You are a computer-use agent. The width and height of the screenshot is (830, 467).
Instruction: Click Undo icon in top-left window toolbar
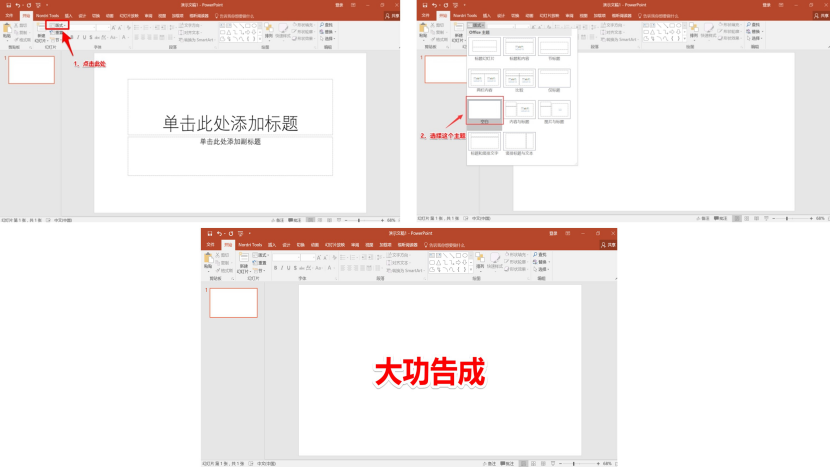(17, 5)
